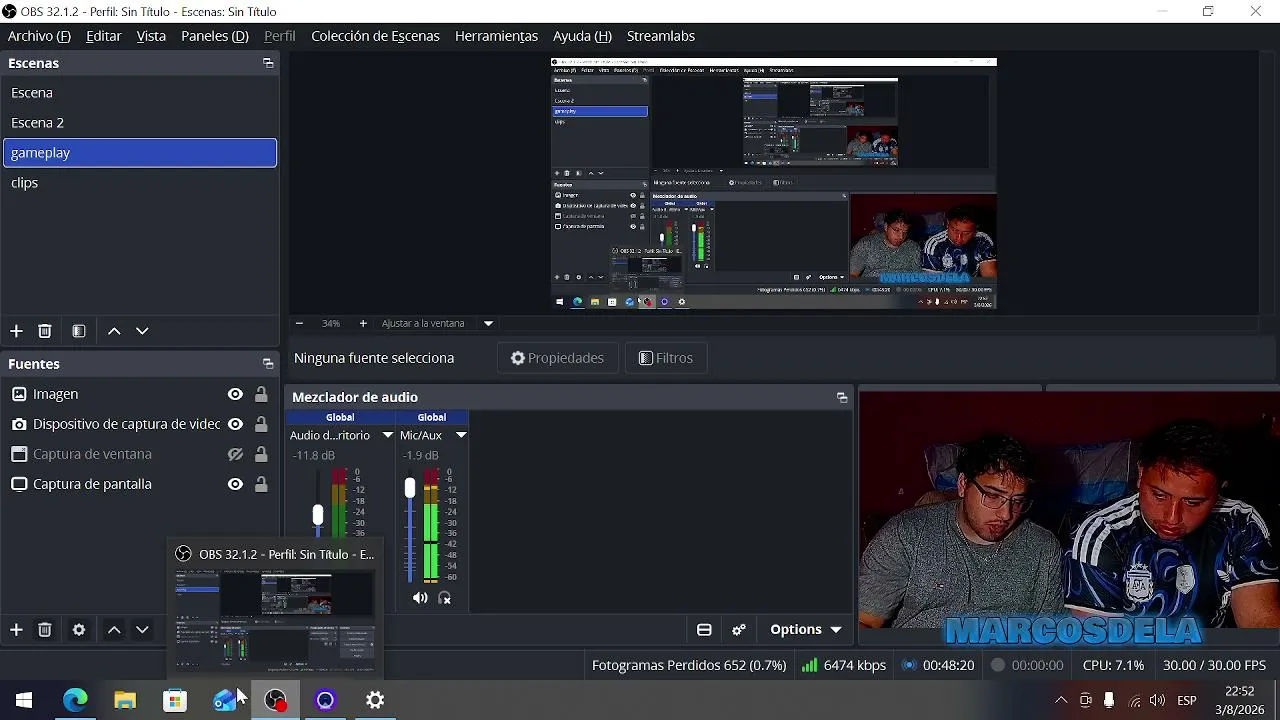Open Windows Settings gear in the taskbar
This screenshot has width=1280, height=720.
click(x=375, y=700)
